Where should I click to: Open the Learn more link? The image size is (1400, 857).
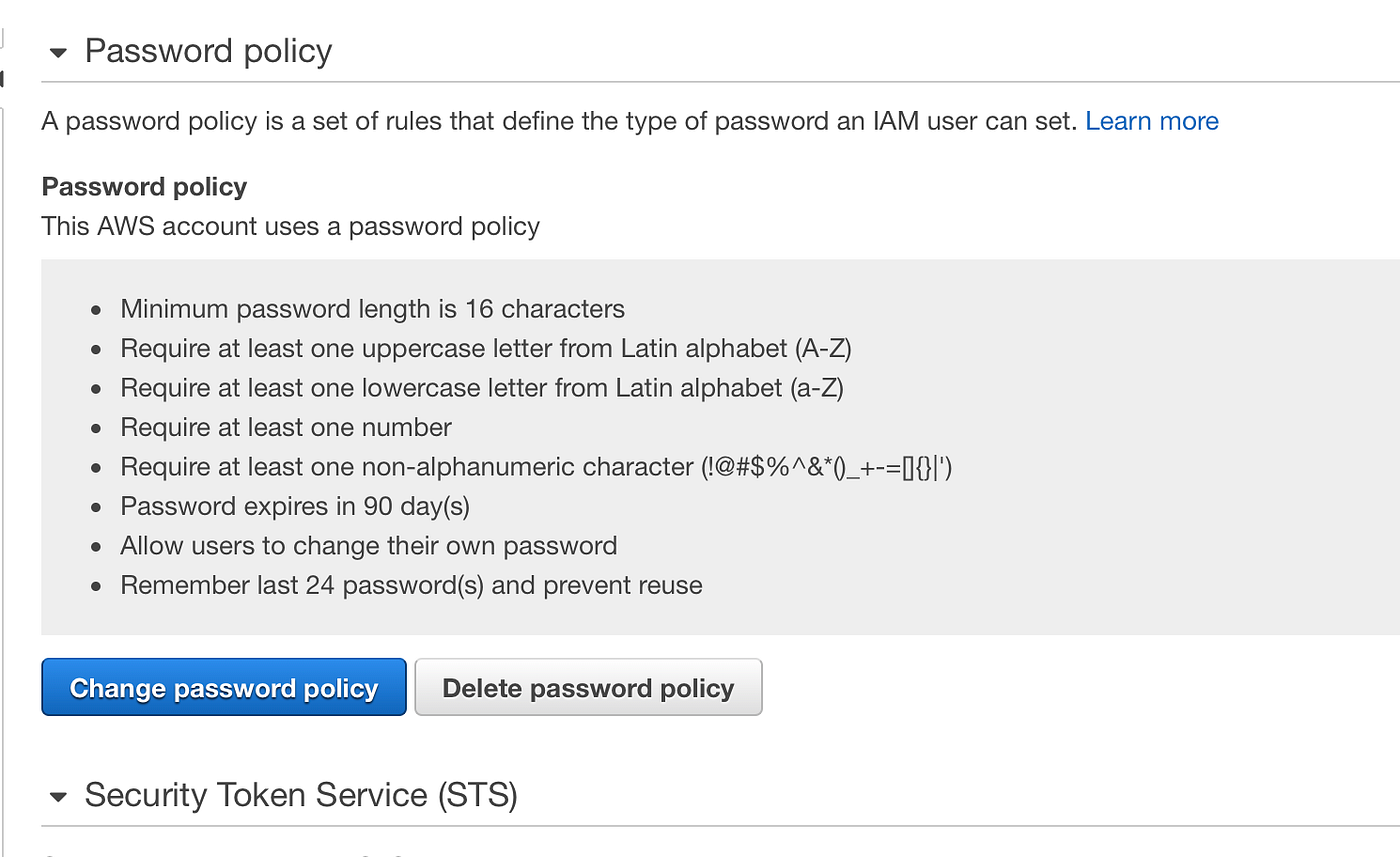pos(1151,121)
